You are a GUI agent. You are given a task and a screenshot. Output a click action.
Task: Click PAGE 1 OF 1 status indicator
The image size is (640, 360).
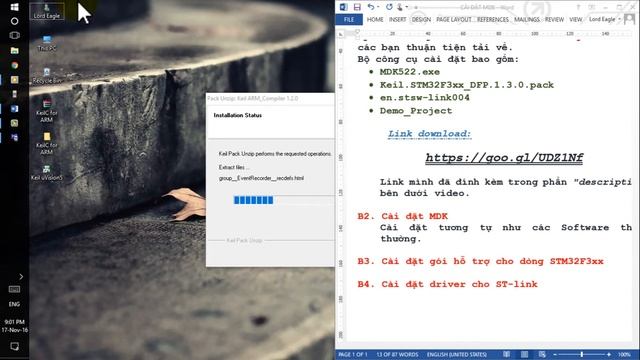(x=353, y=355)
